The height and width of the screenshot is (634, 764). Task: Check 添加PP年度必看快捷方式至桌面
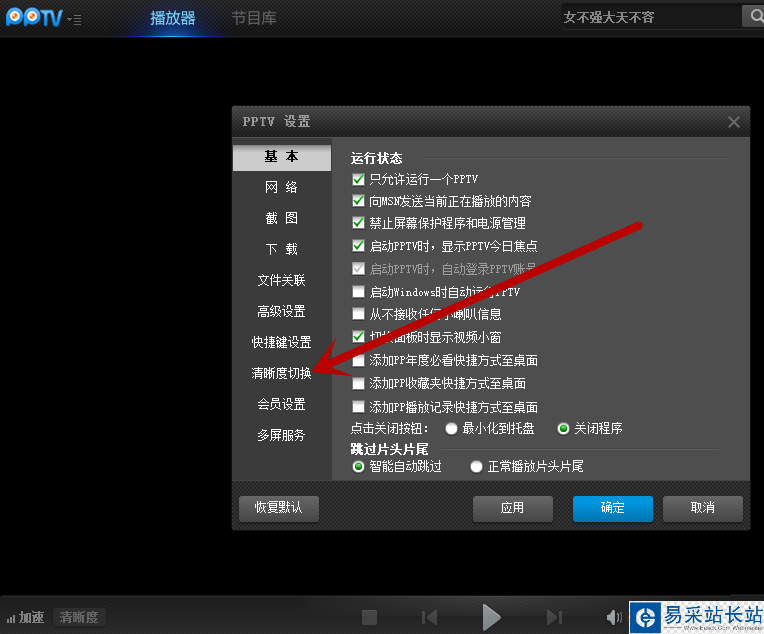[x=358, y=361]
